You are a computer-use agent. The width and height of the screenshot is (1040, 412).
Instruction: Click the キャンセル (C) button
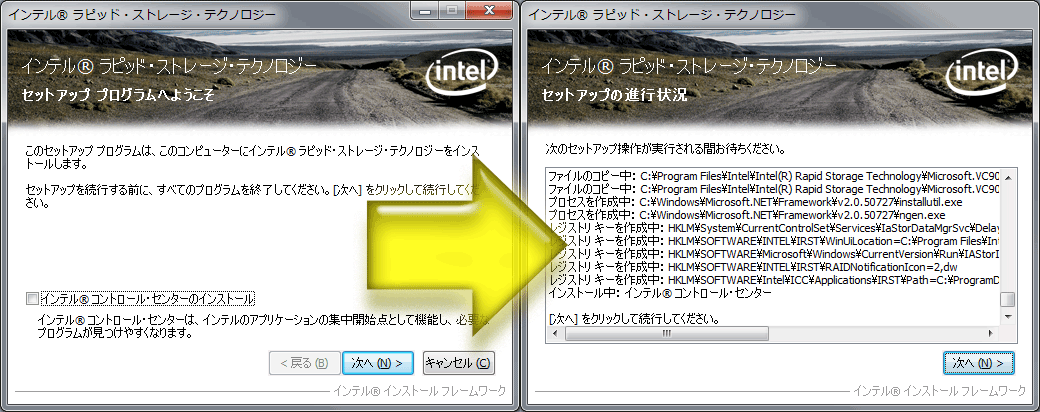(458, 363)
